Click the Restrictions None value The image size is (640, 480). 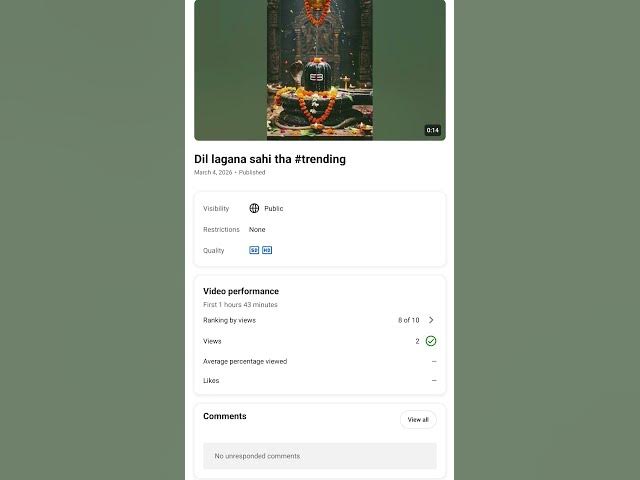[x=257, y=229]
